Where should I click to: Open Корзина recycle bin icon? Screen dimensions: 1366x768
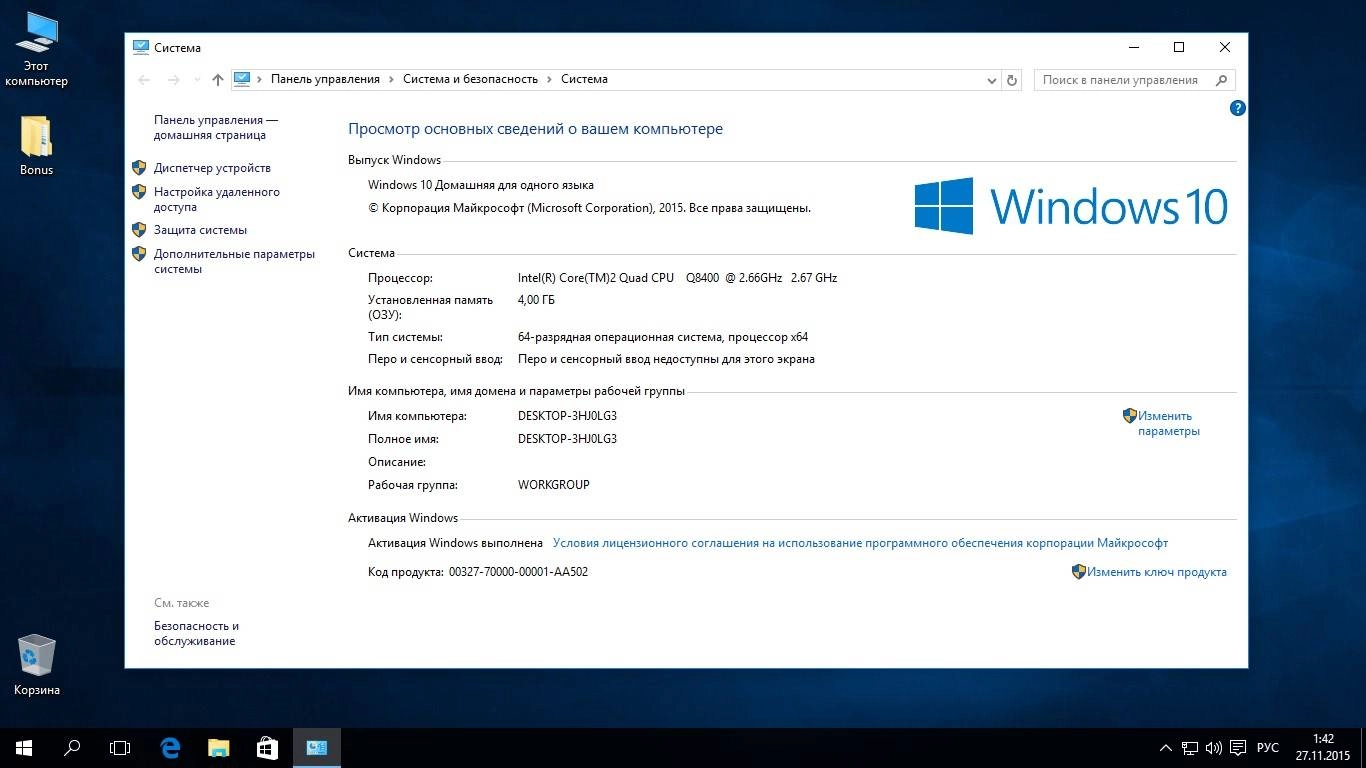tap(37, 664)
